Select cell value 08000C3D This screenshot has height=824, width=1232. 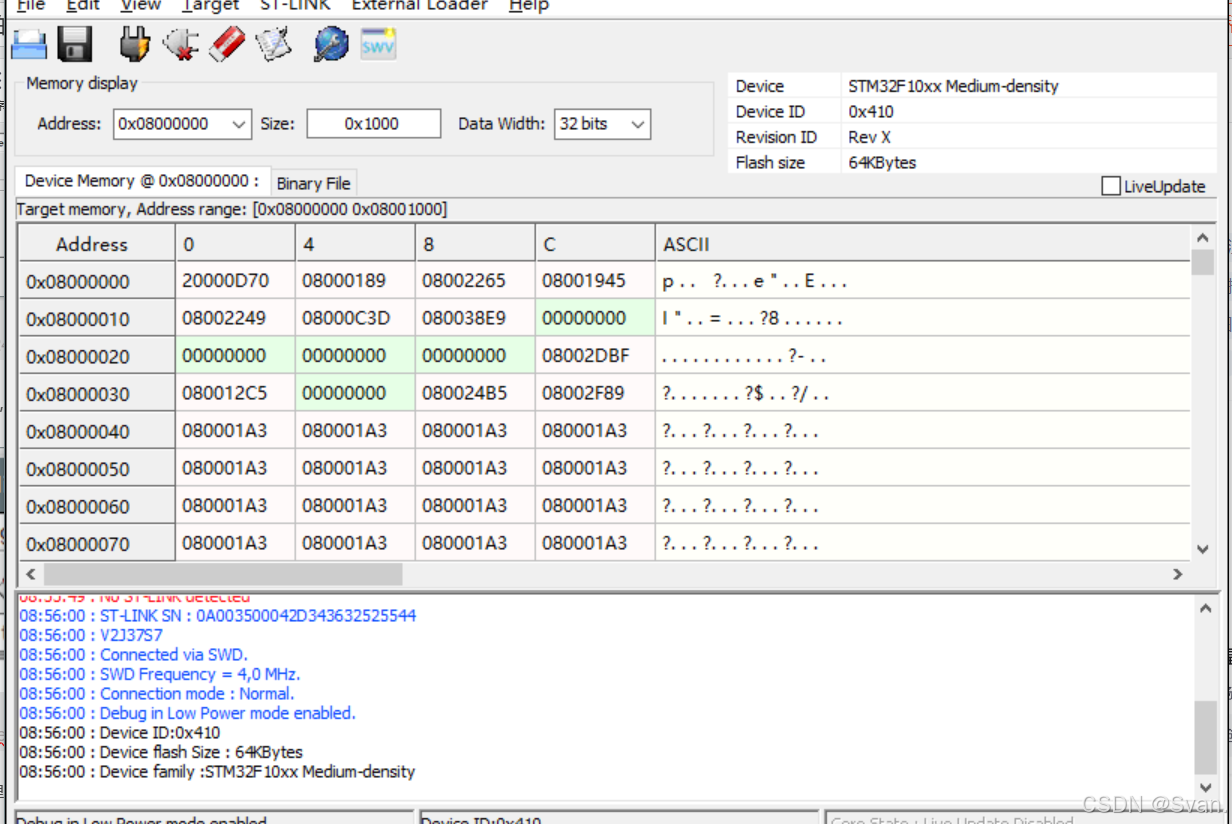coord(355,318)
